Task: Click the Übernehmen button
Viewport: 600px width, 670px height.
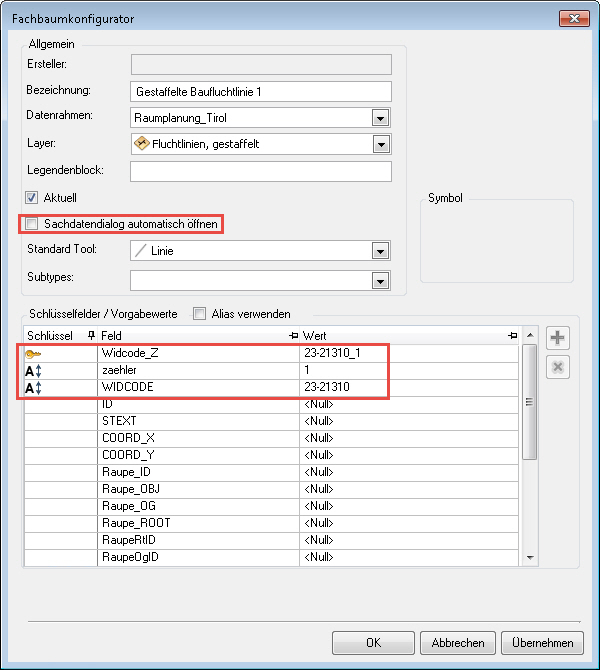Action: point(542,643)
